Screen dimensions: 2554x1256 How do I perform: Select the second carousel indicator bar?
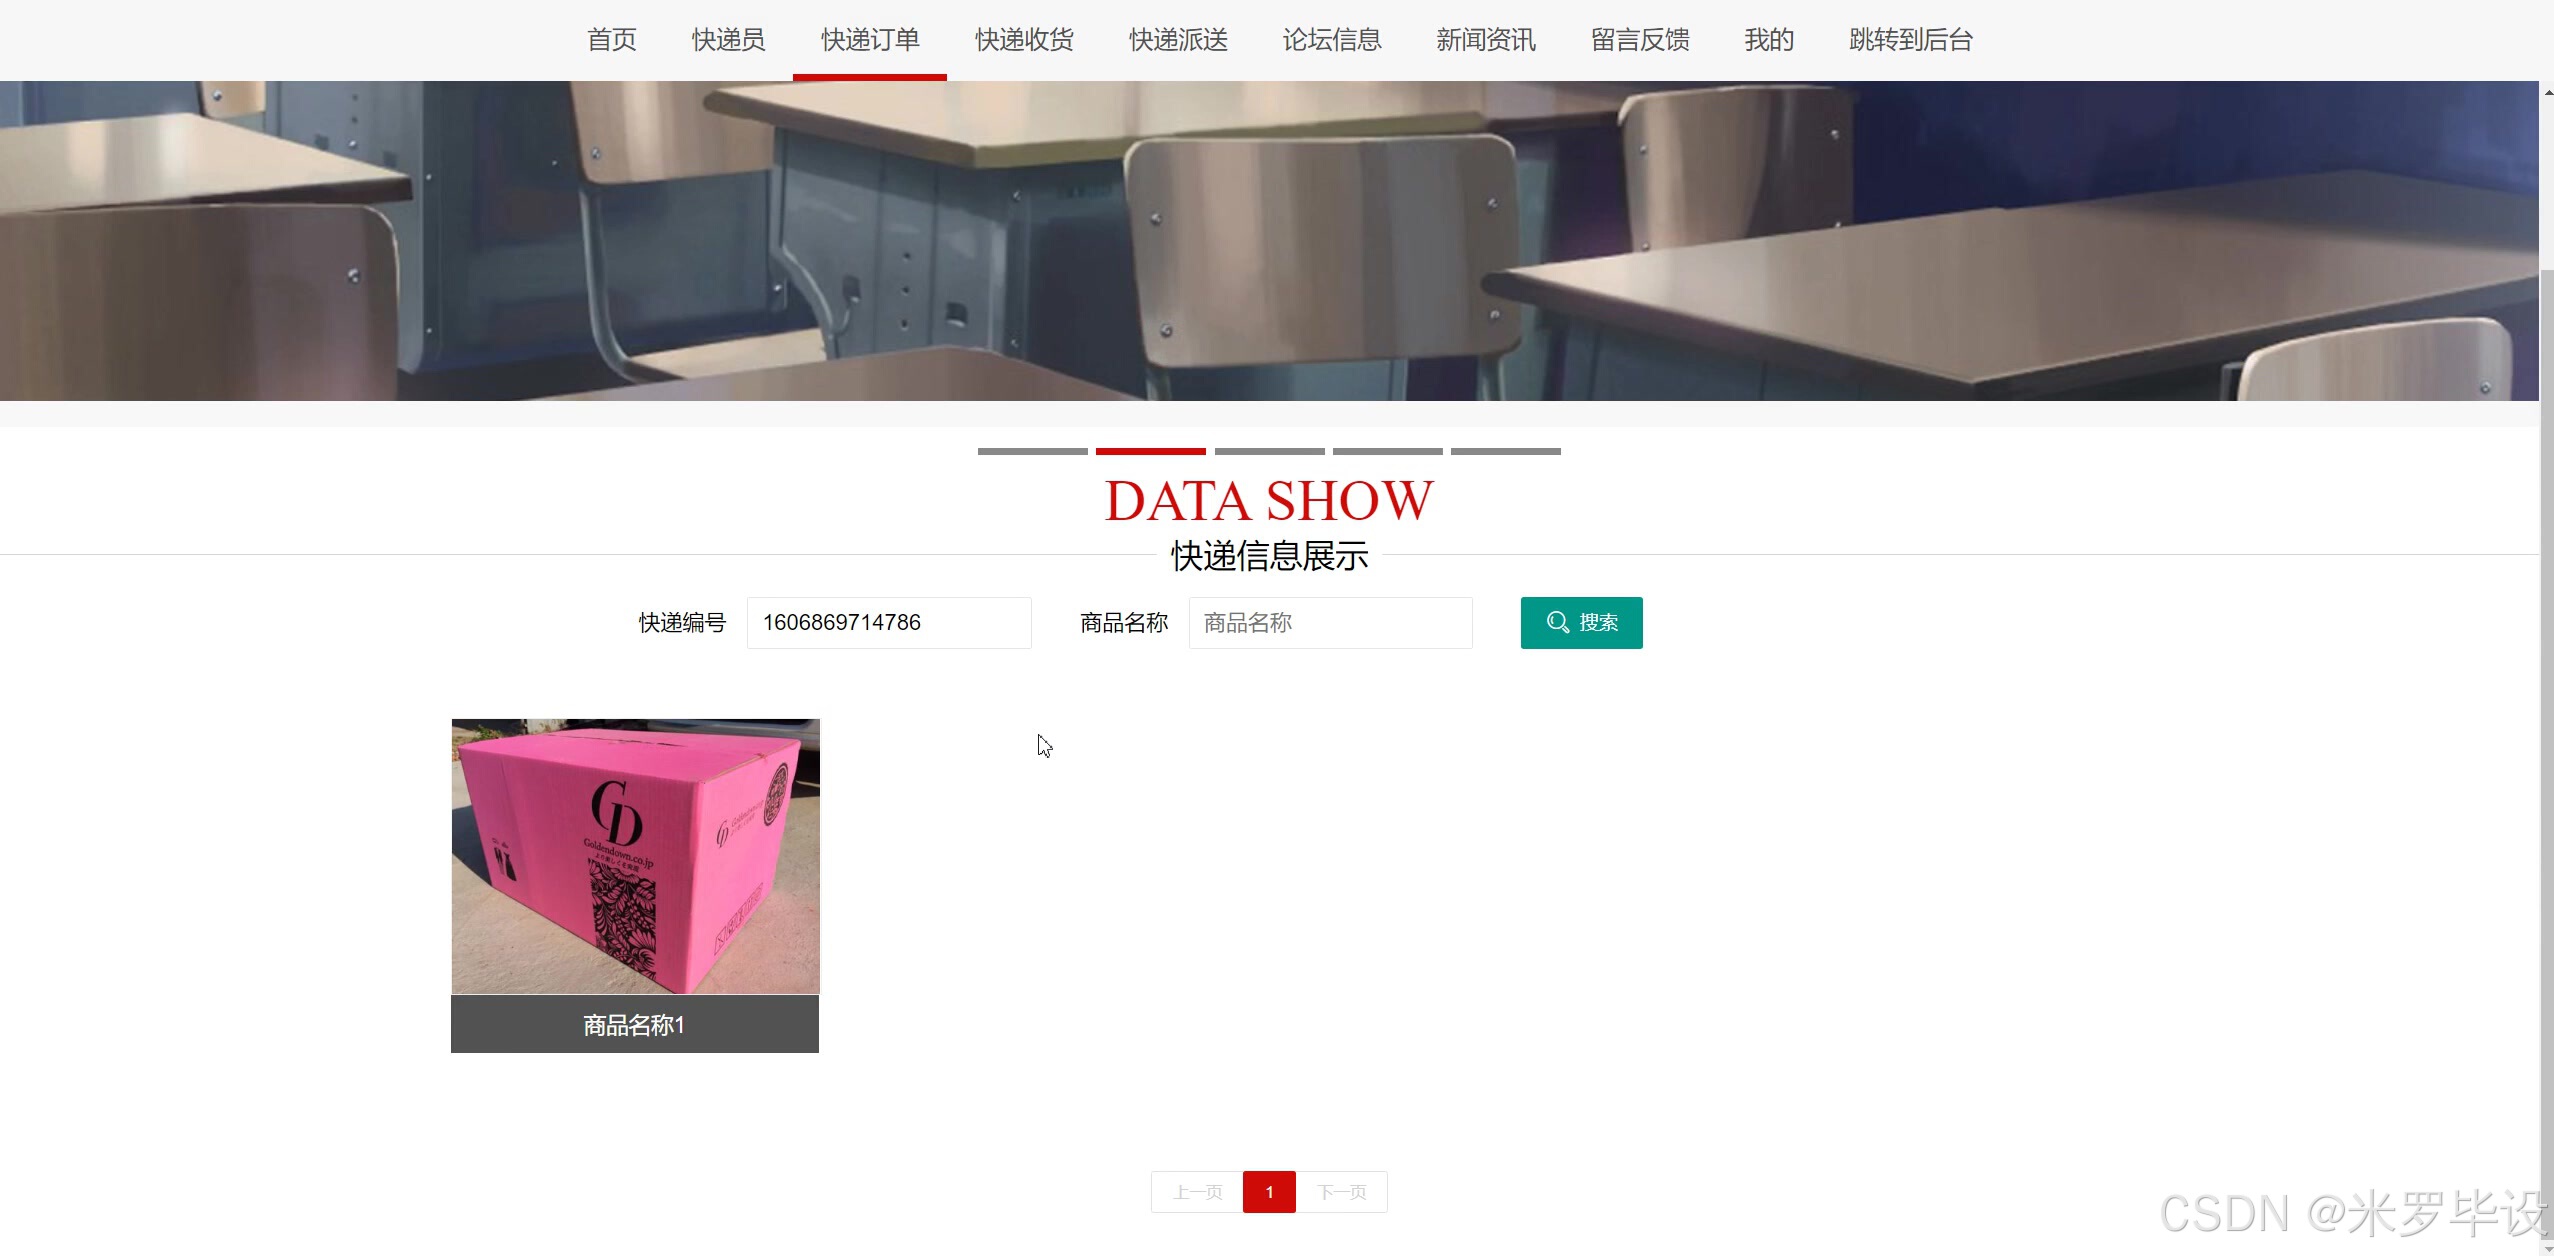tap(1151, 451)
